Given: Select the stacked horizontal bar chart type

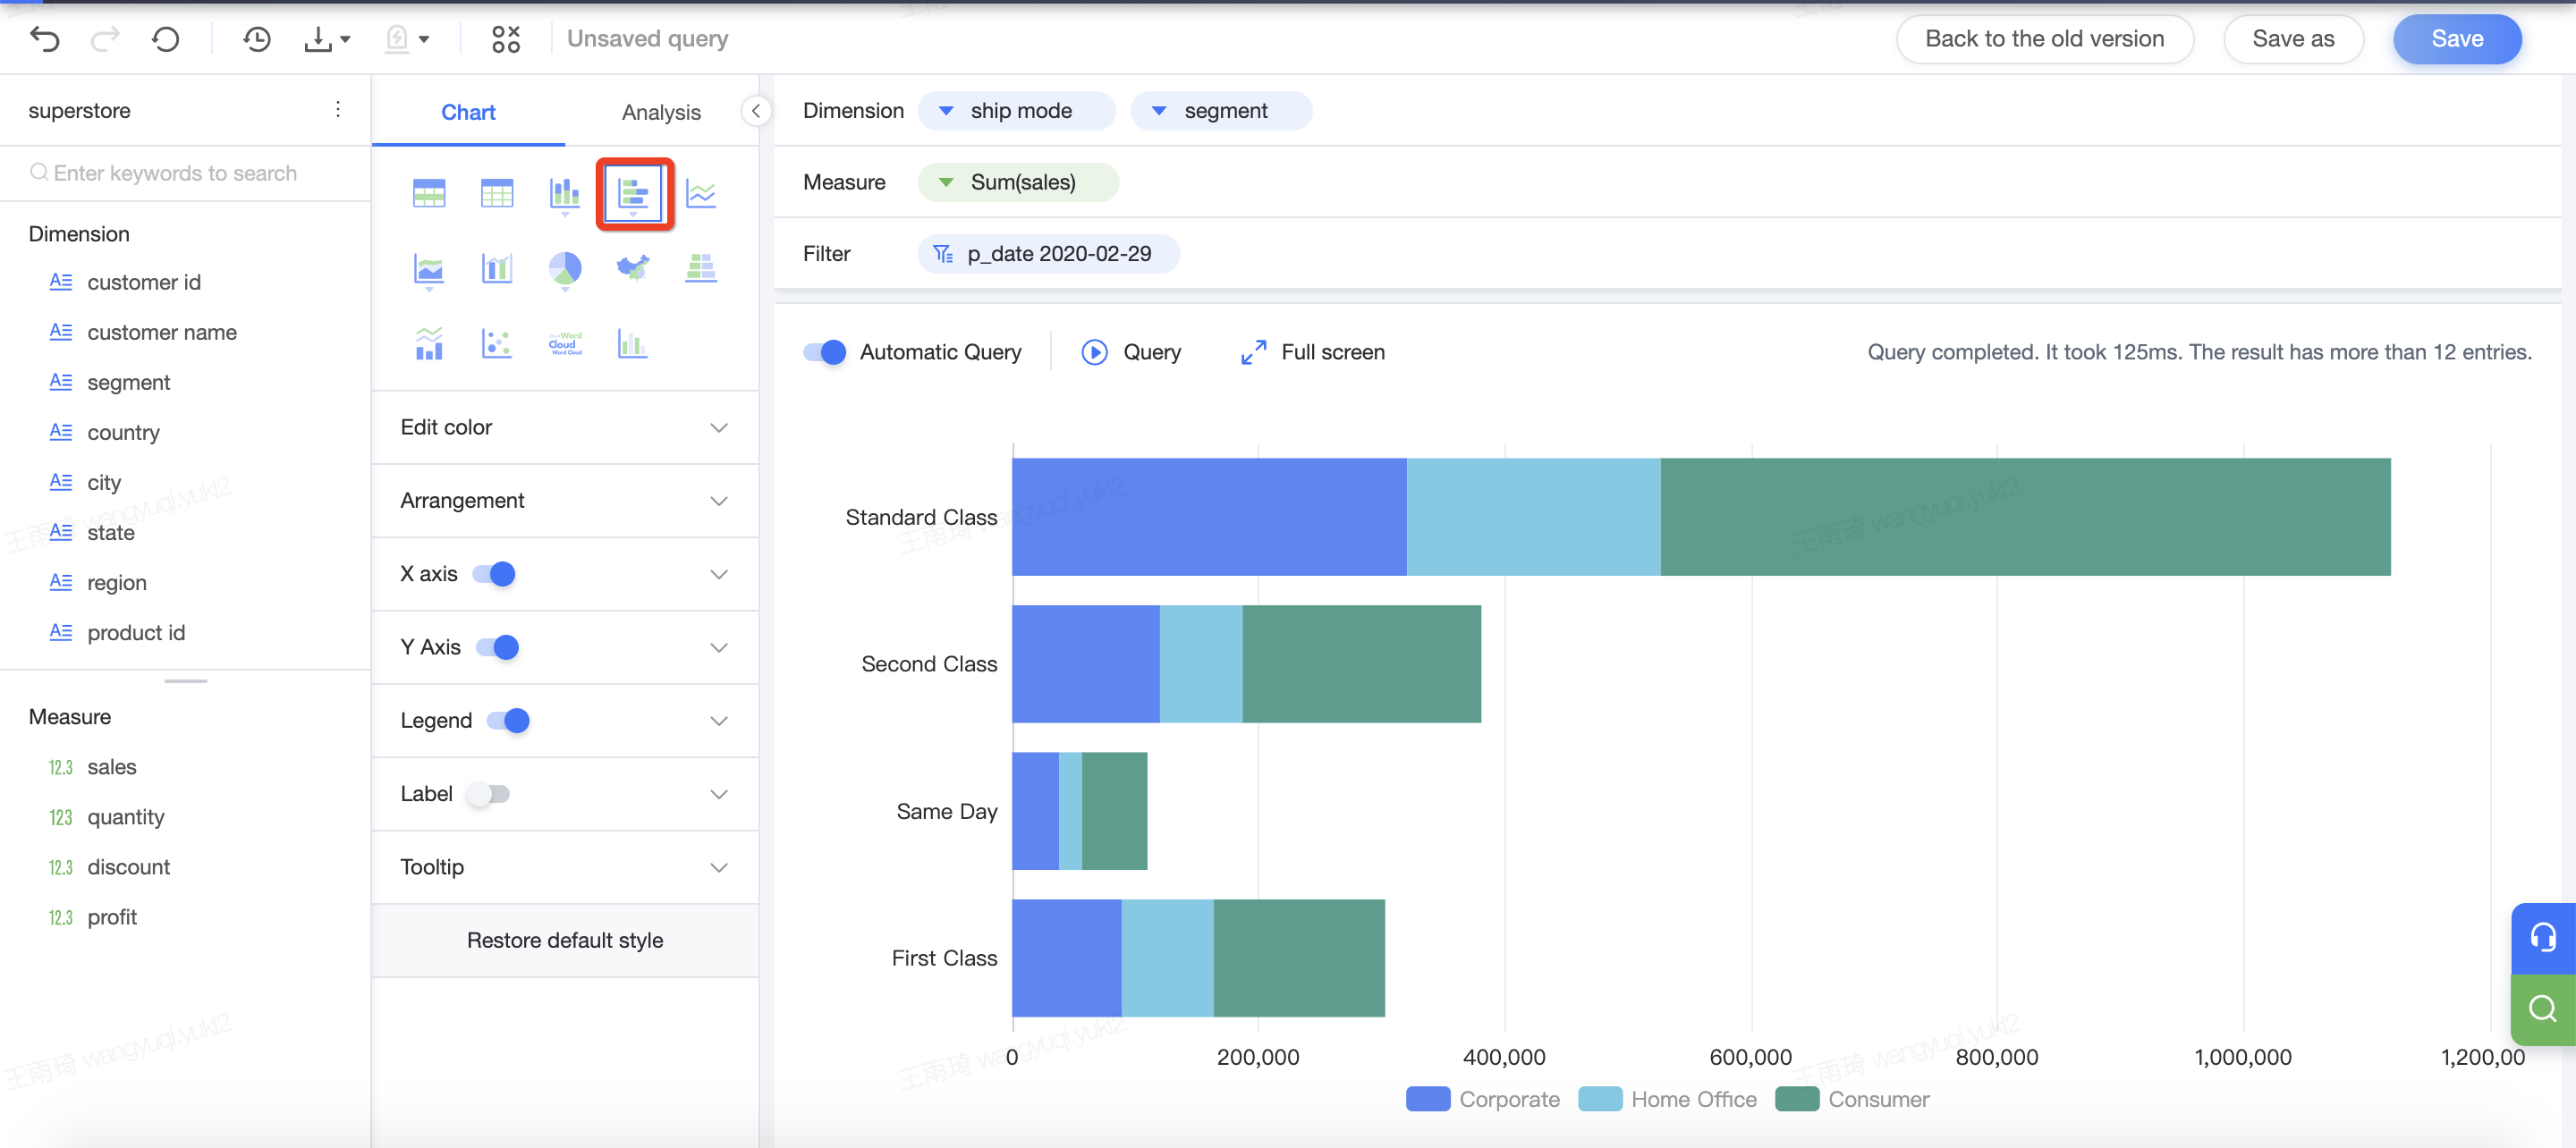Looking at the screenshot, I should (633, 194).
